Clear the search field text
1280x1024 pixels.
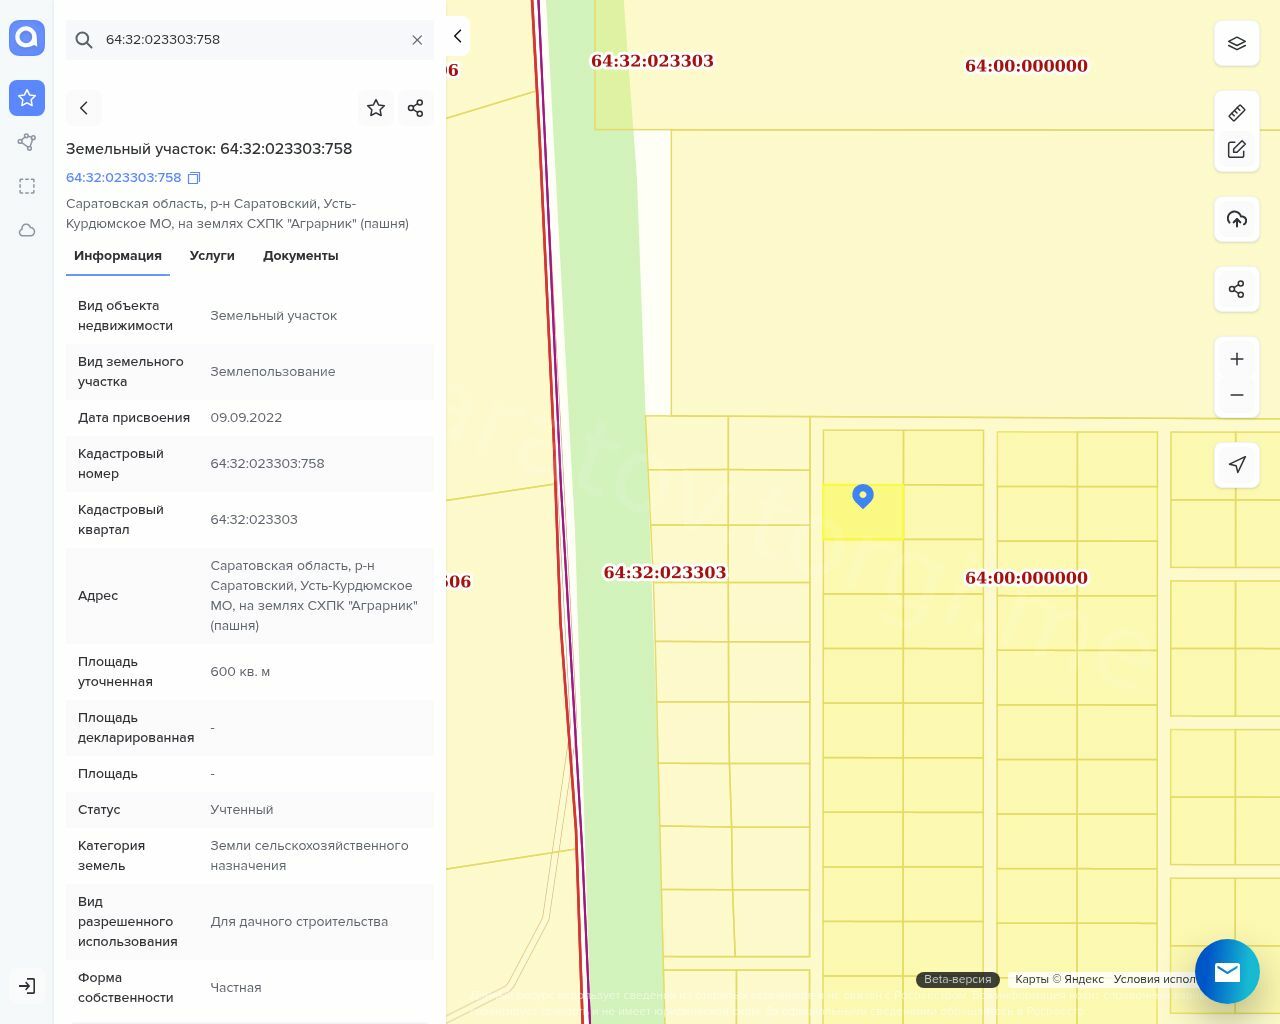(x=417, y=40)
